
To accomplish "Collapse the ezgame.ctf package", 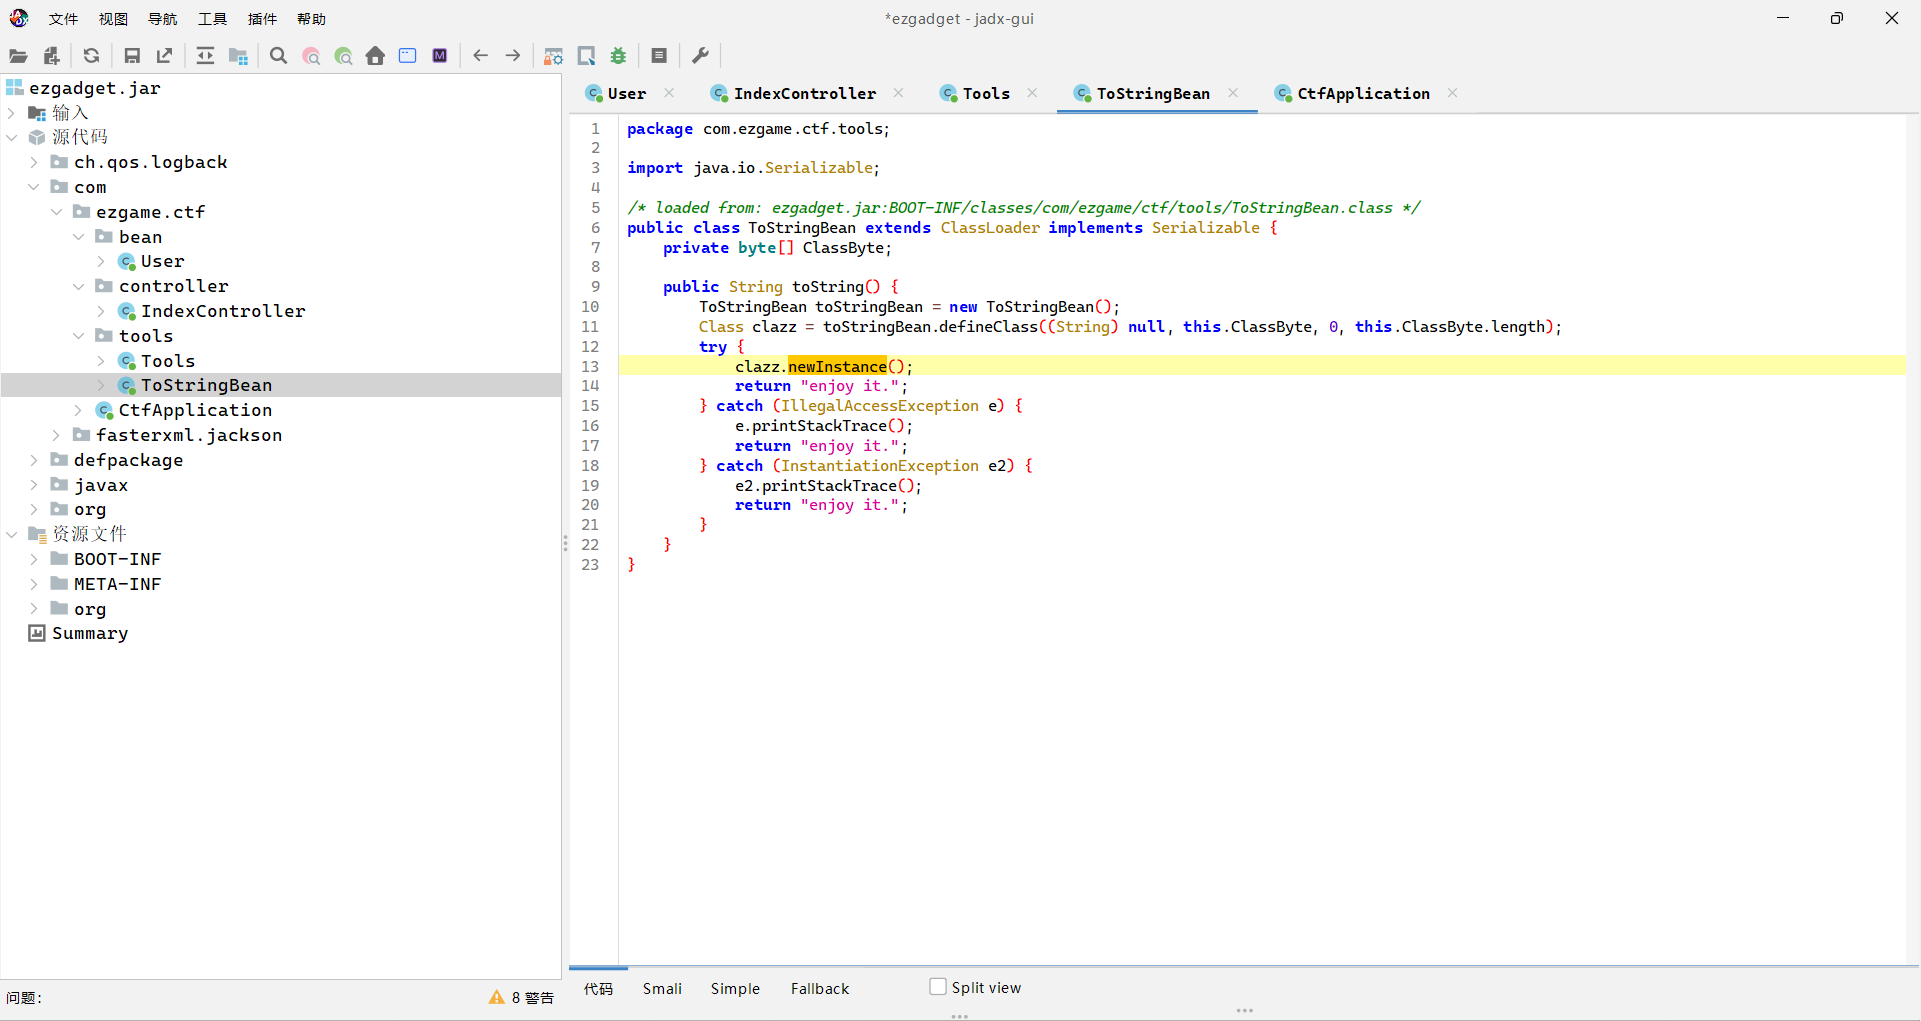I will [56, 212].
